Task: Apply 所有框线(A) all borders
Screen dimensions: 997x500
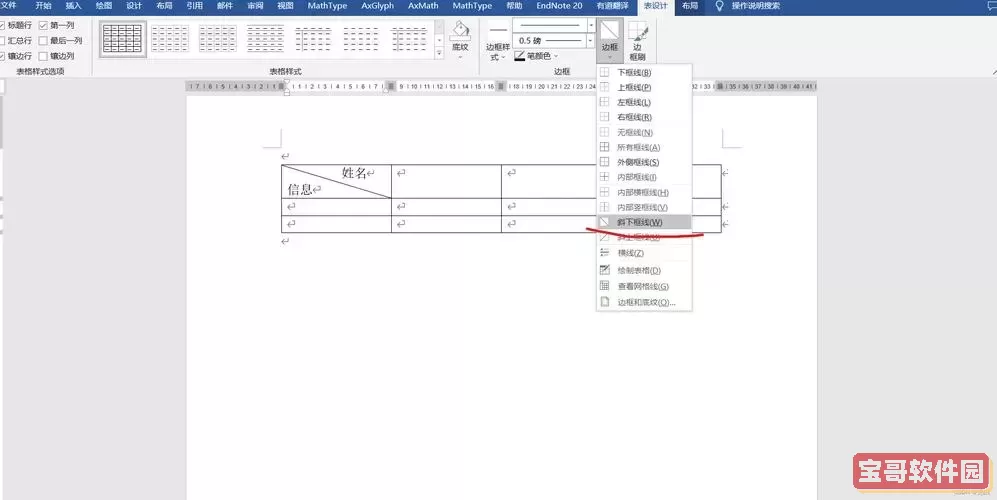Action: [643, 148]
